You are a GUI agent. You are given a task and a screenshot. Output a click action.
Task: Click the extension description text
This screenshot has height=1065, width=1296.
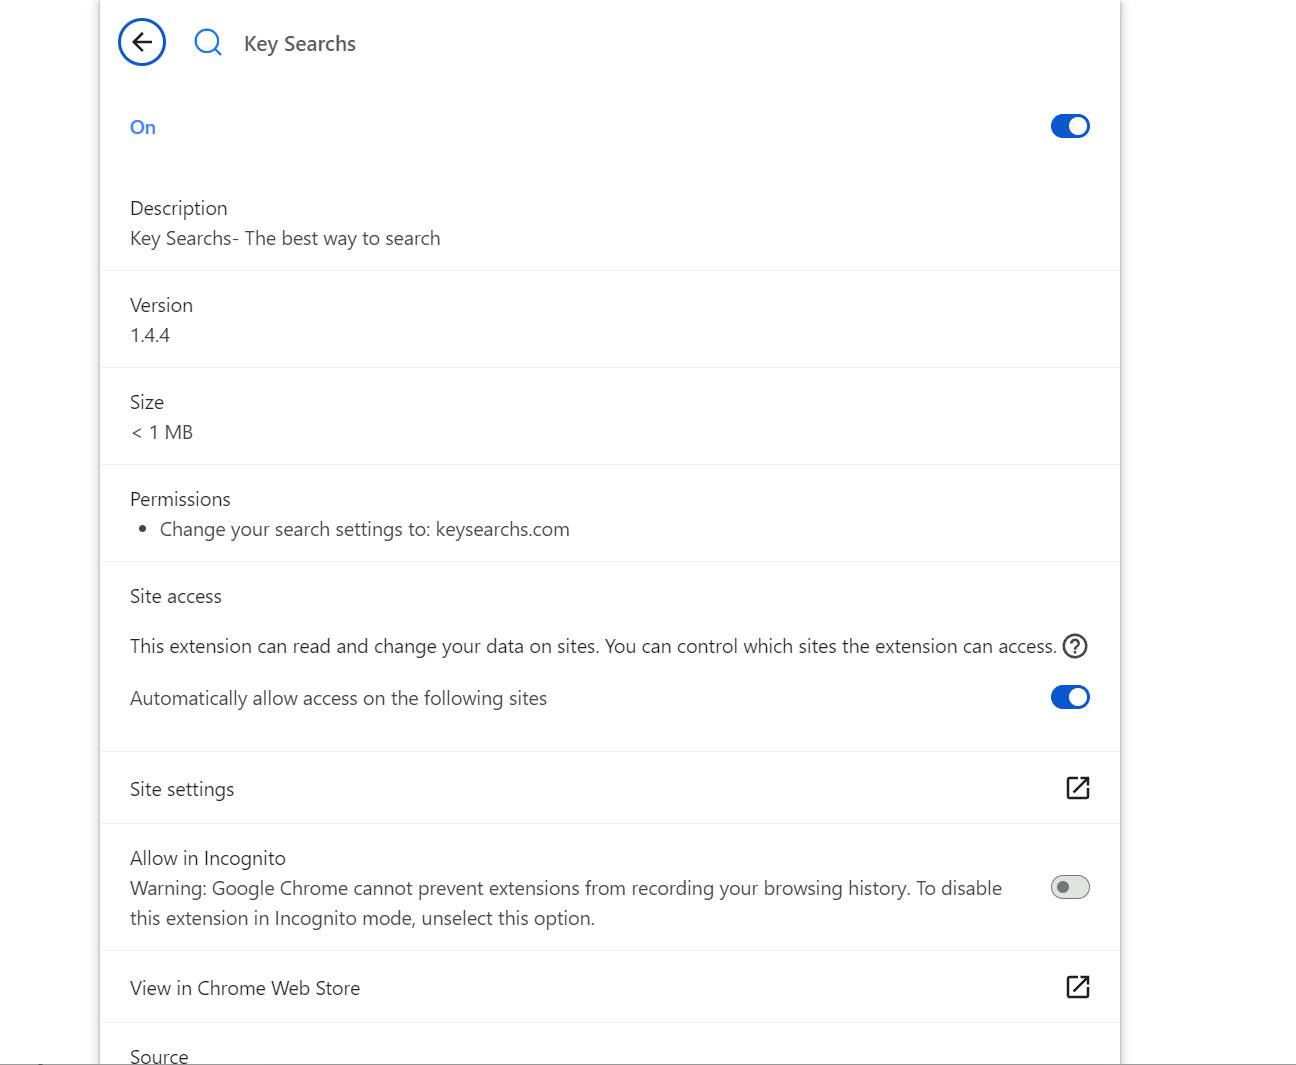pyautogui.click(x=285, y=238)
